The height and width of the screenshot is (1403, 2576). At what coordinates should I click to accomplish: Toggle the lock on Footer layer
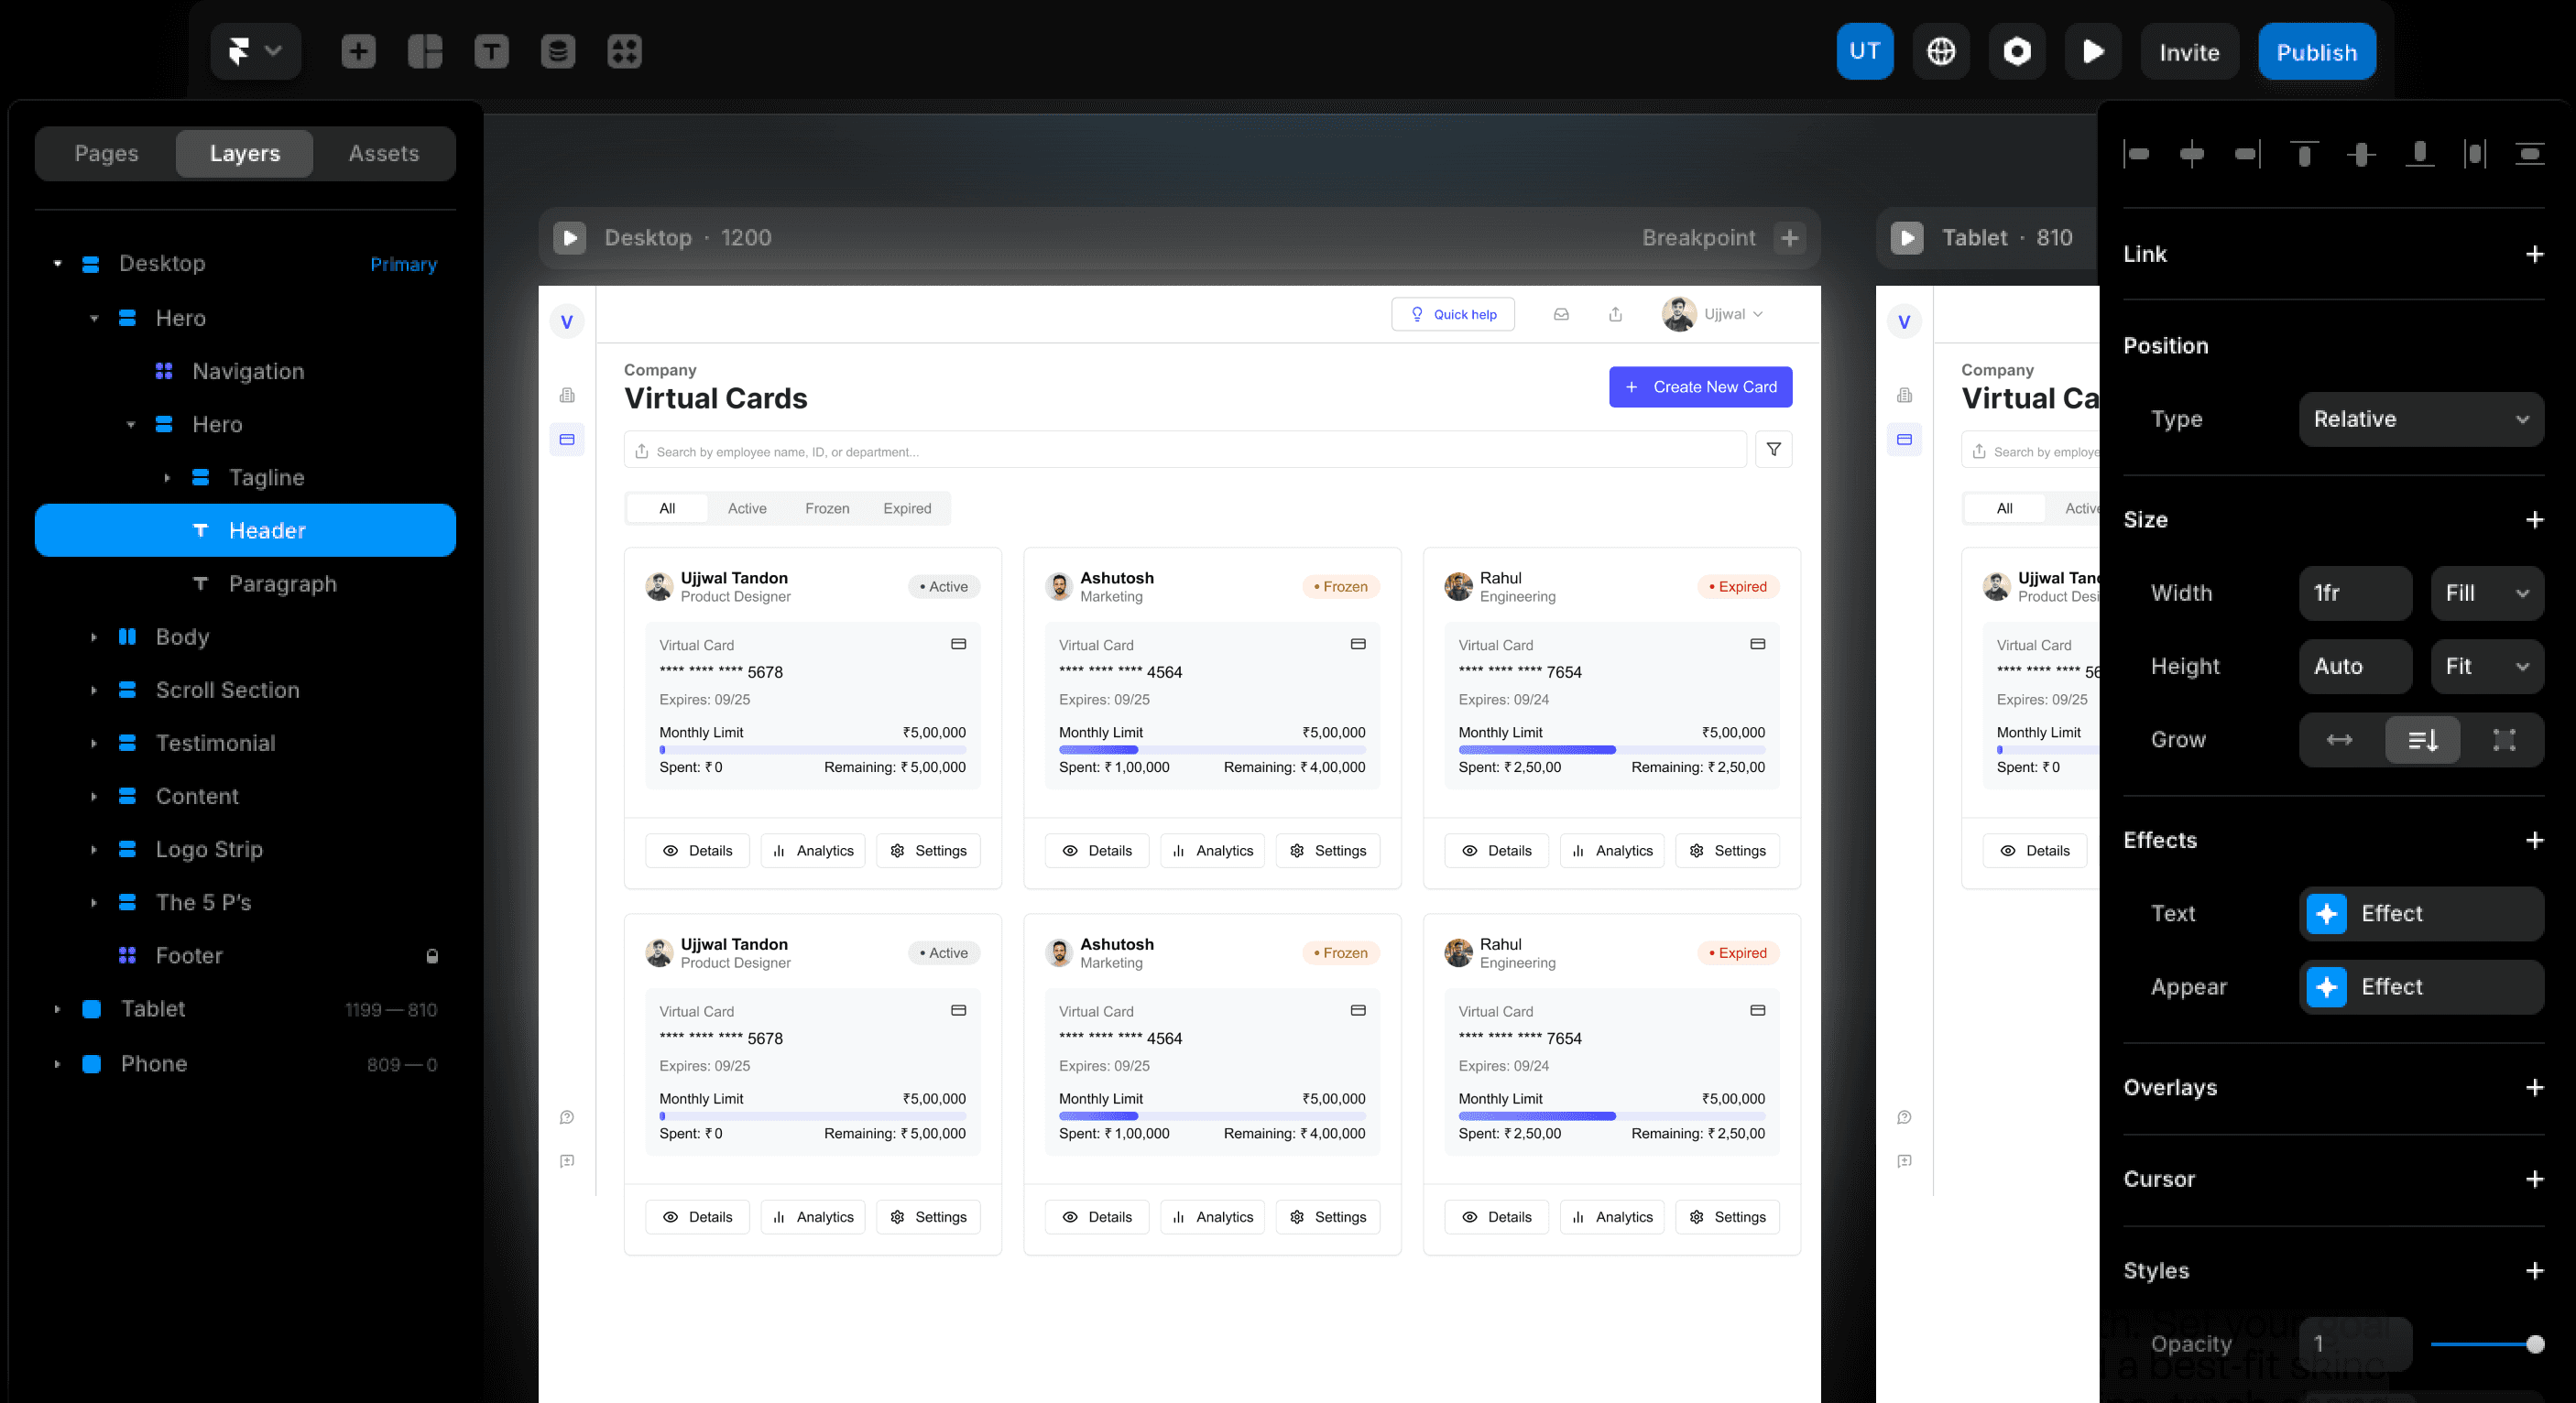[x=432, y=956]
